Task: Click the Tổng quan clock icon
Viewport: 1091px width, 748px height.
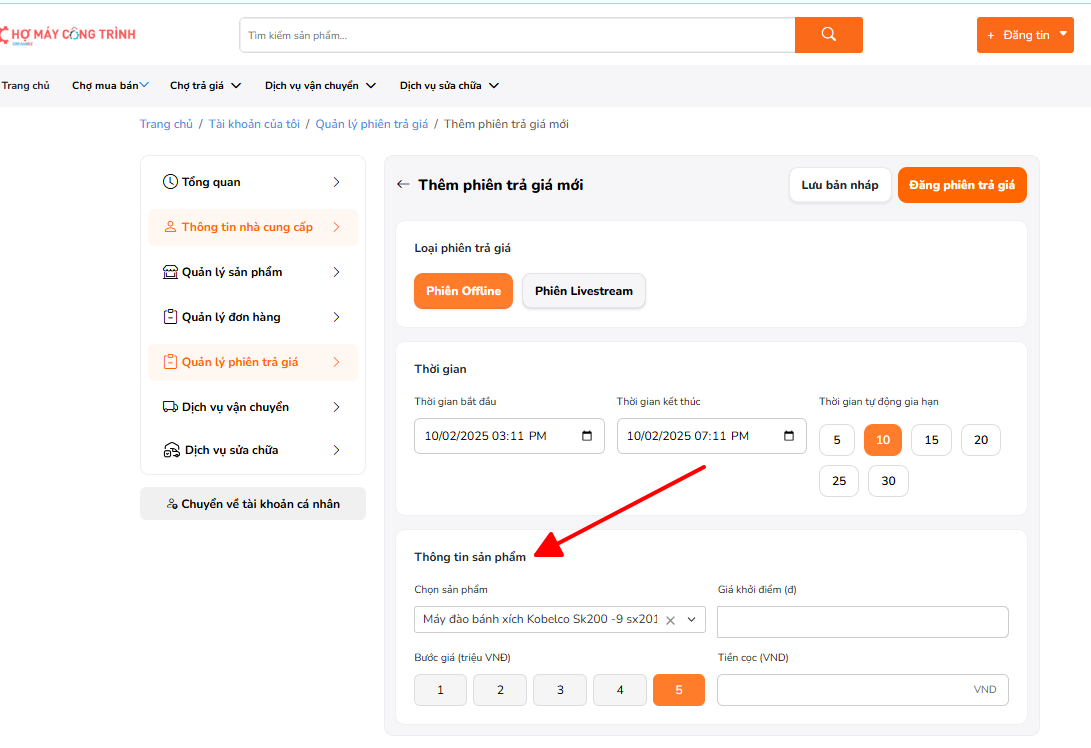Action: [171, 182]
